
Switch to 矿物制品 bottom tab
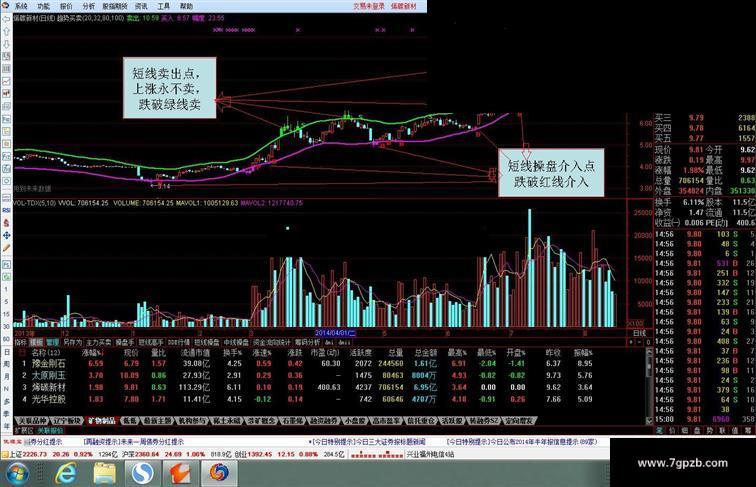102,421
